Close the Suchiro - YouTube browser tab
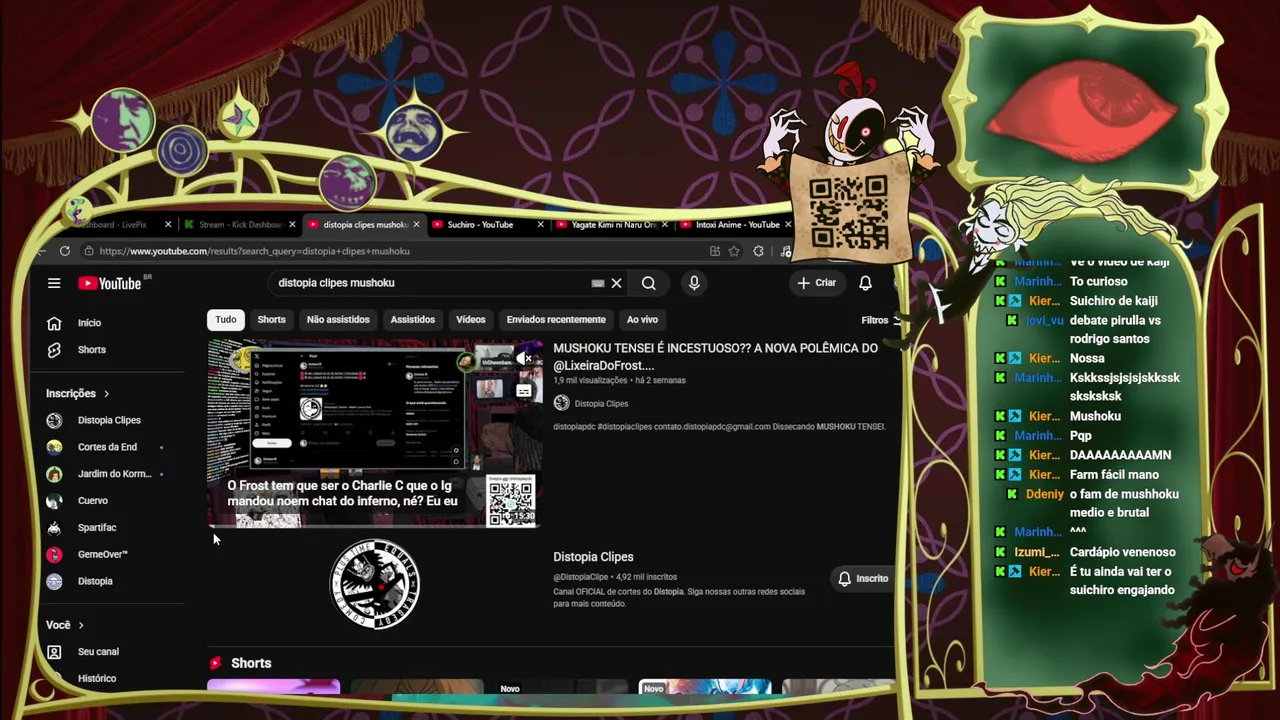Viewport: 1280px width, 720px height. tap(541, 225)
